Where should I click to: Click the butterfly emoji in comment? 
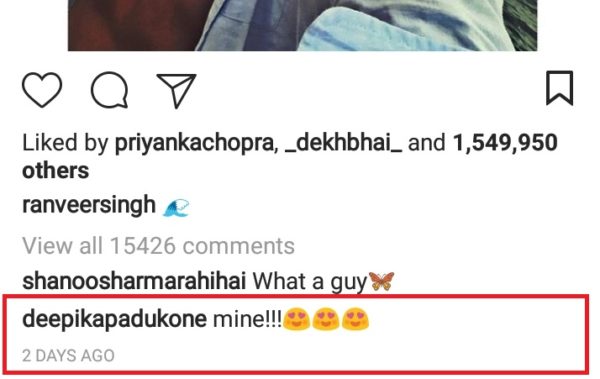[x=381, y=281]
